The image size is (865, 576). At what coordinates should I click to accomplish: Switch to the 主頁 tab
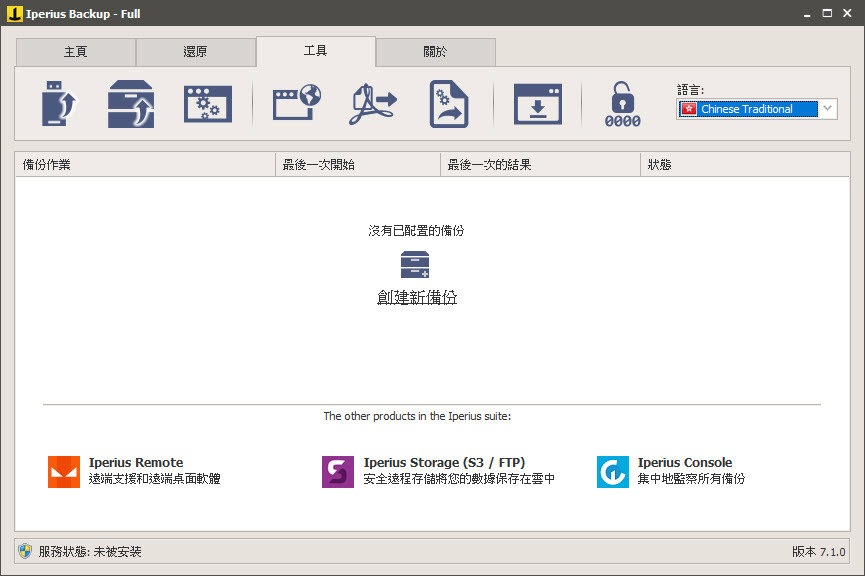pos(75,52)
